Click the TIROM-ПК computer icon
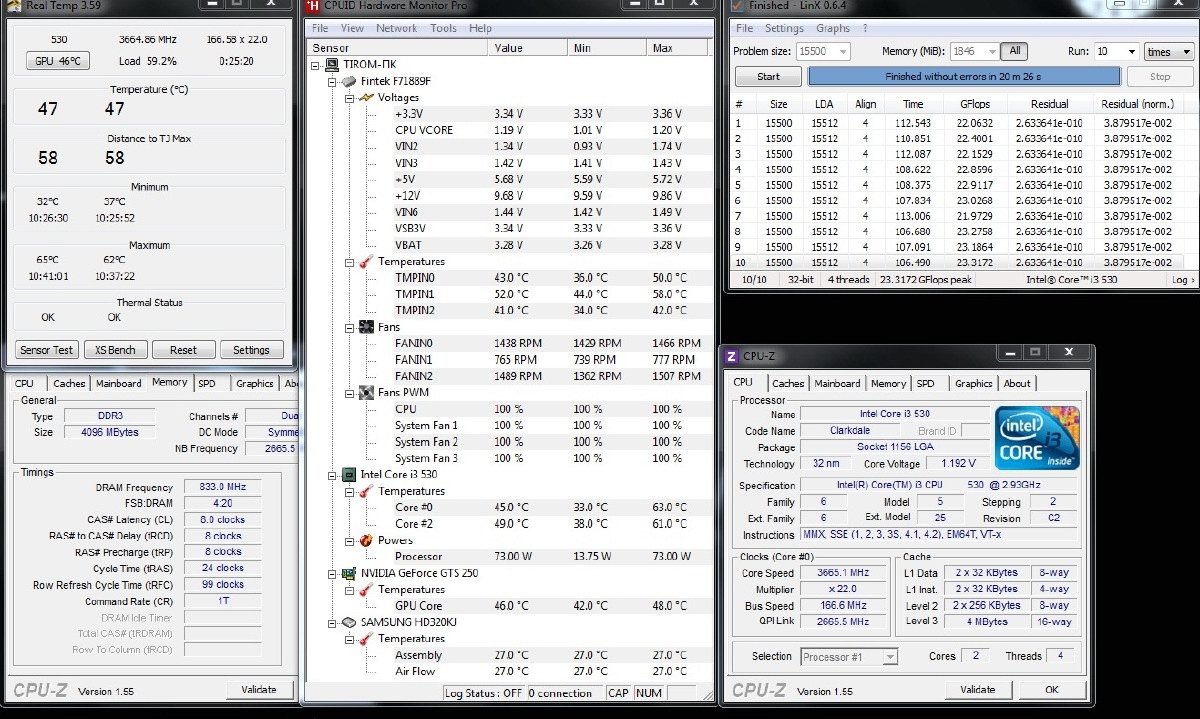The image size is (1200, 719). point(332,65)
